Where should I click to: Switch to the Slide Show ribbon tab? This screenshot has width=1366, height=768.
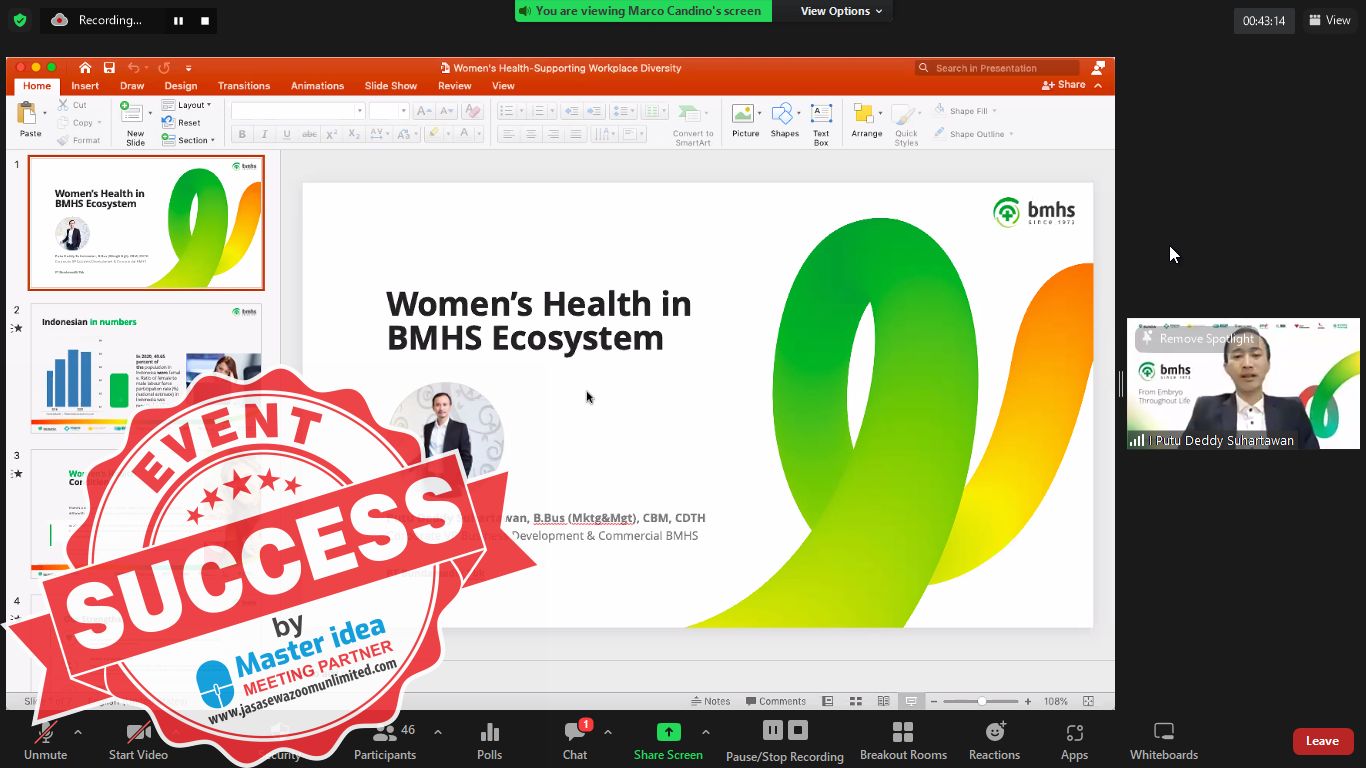click(390, 86)
